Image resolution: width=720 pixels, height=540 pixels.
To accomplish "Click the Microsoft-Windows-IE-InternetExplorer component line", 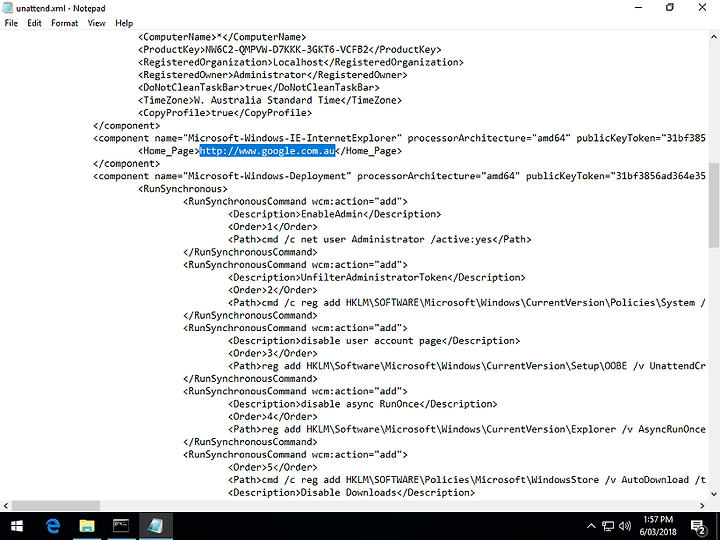I will coord(399,138).
